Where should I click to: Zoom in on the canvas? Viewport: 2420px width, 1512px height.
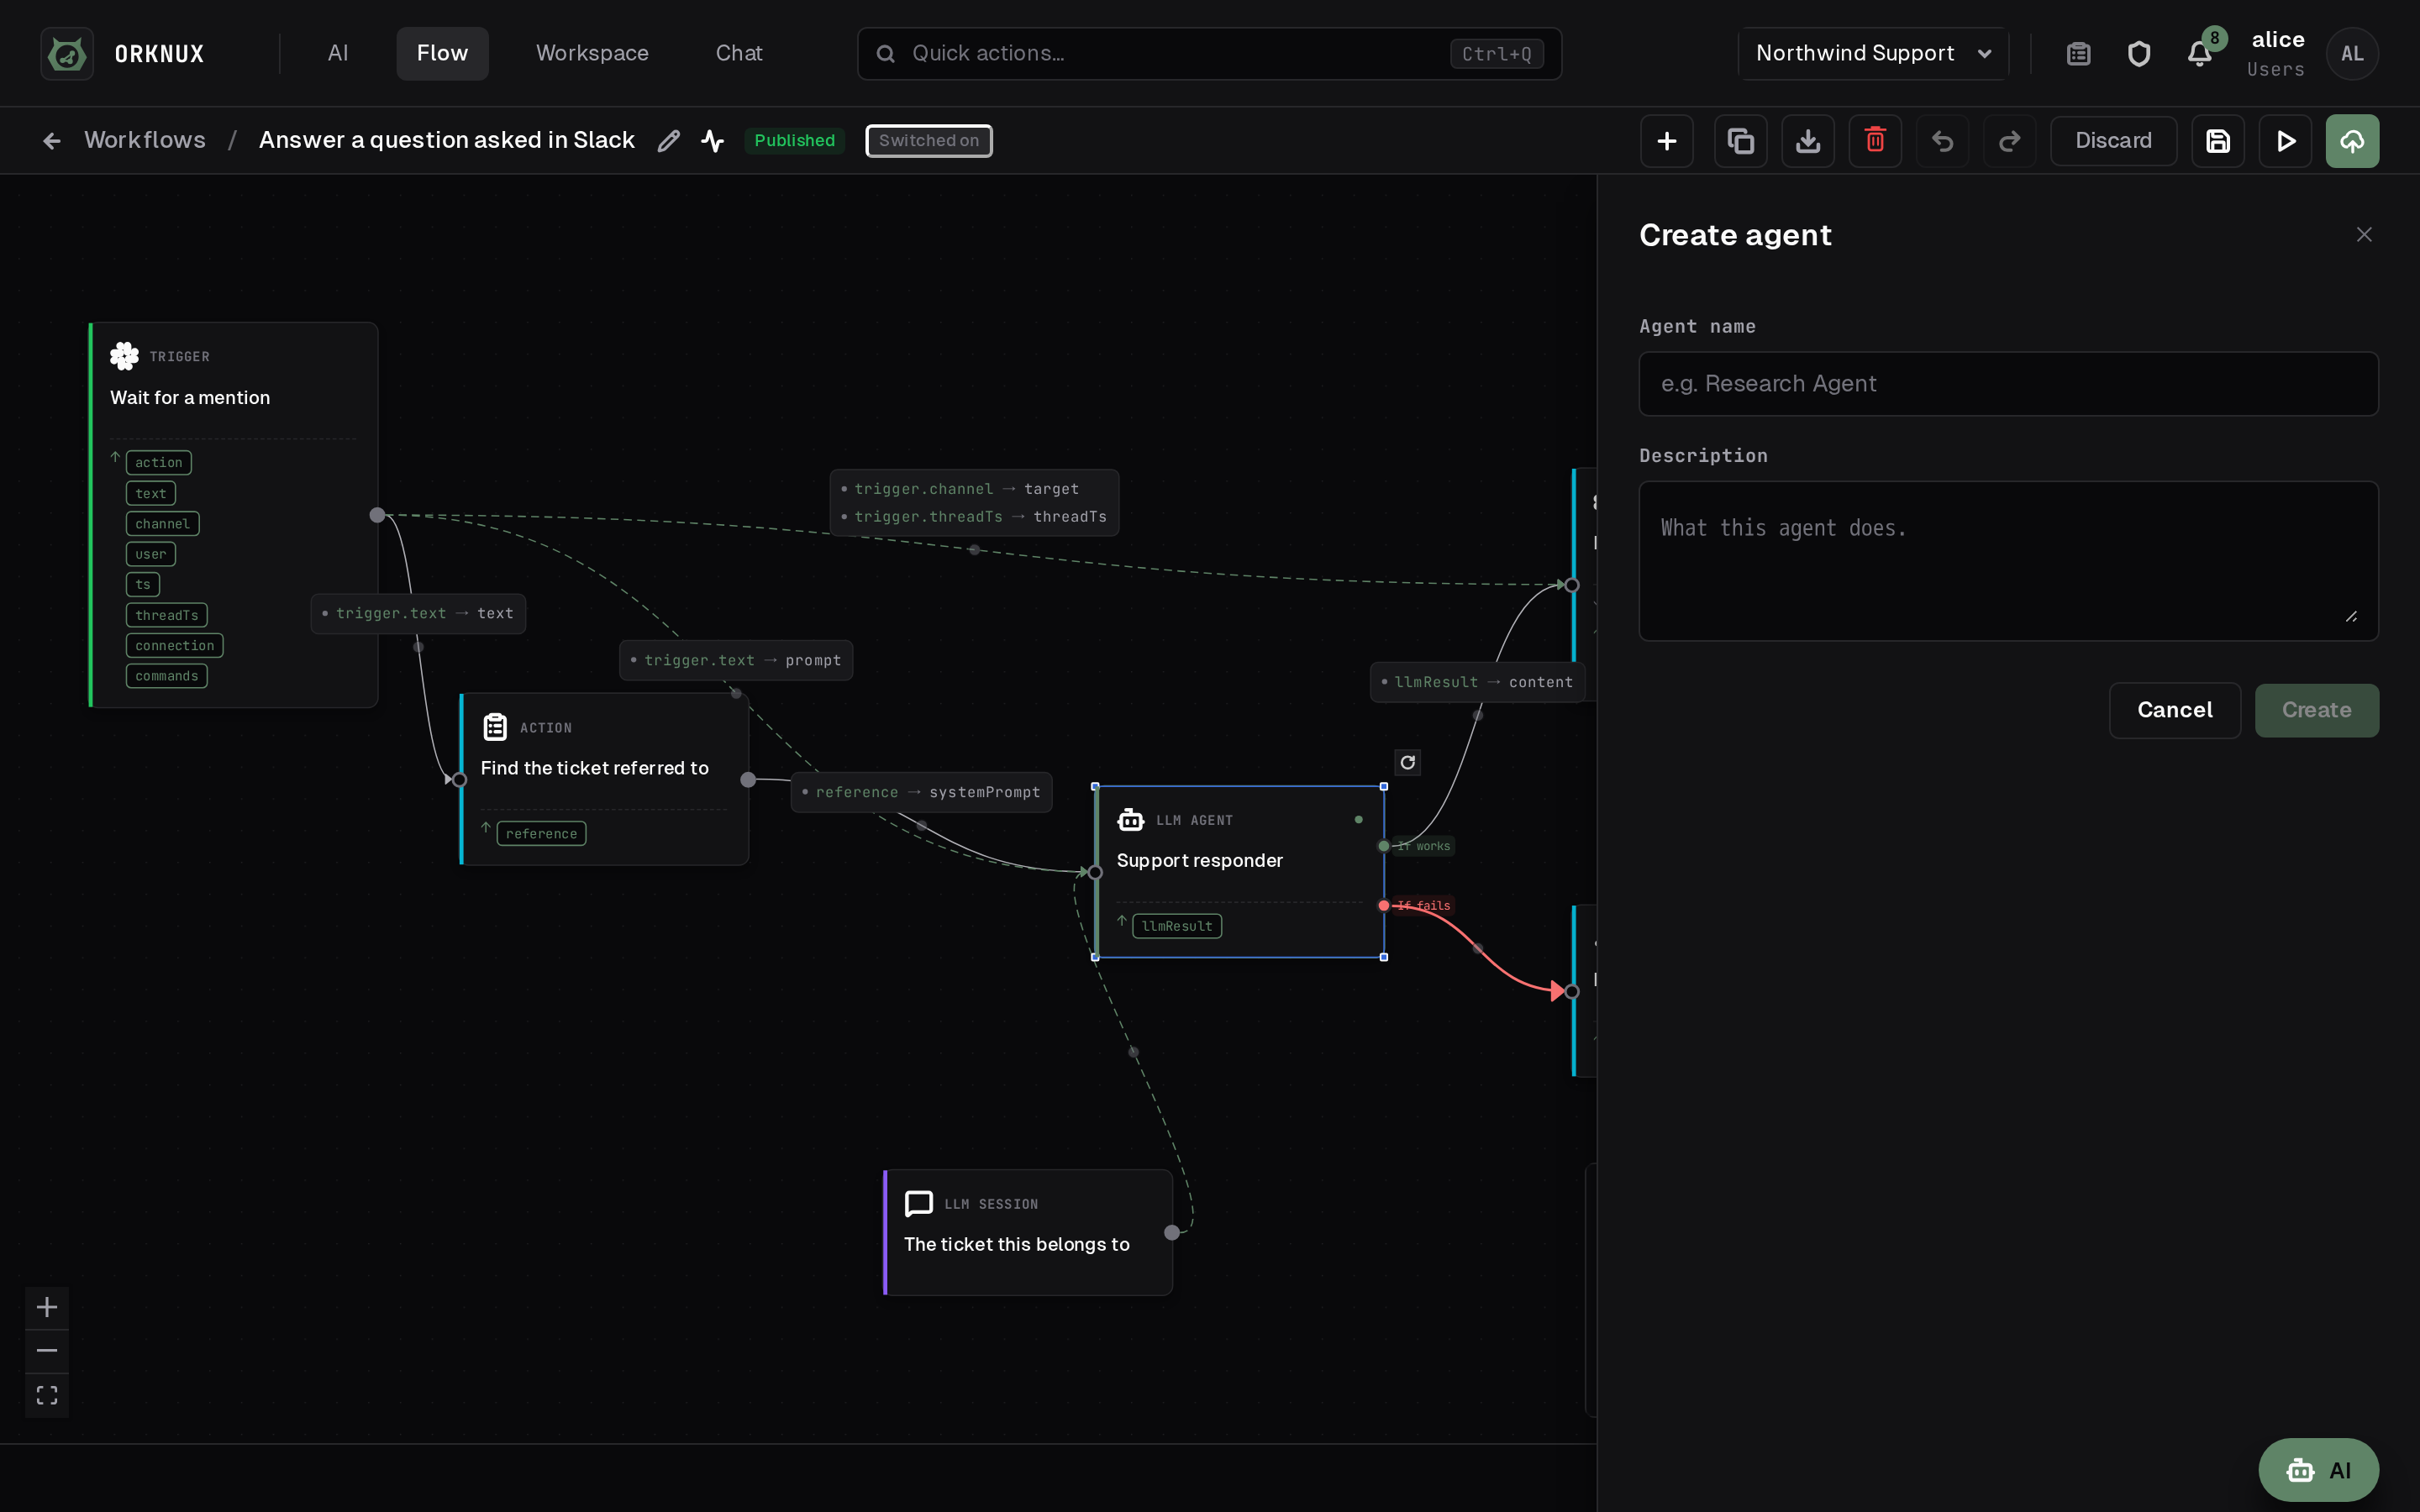47,1307
